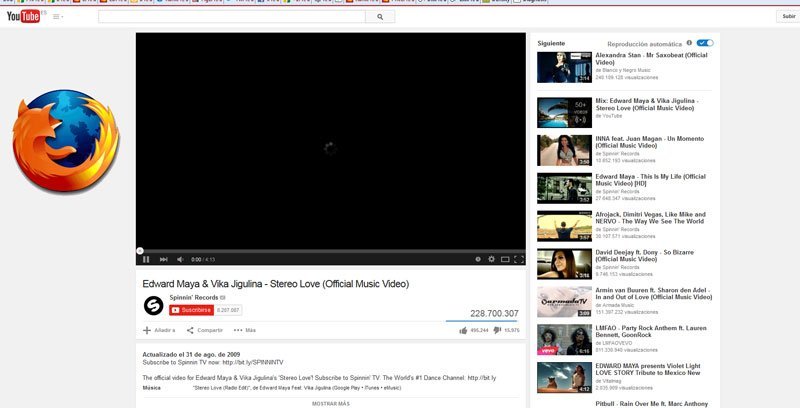Image resolution: width=800 pixels, height=408 pixels.
Task: Click the dislike count 15.975
Action: tap(512, 330)
